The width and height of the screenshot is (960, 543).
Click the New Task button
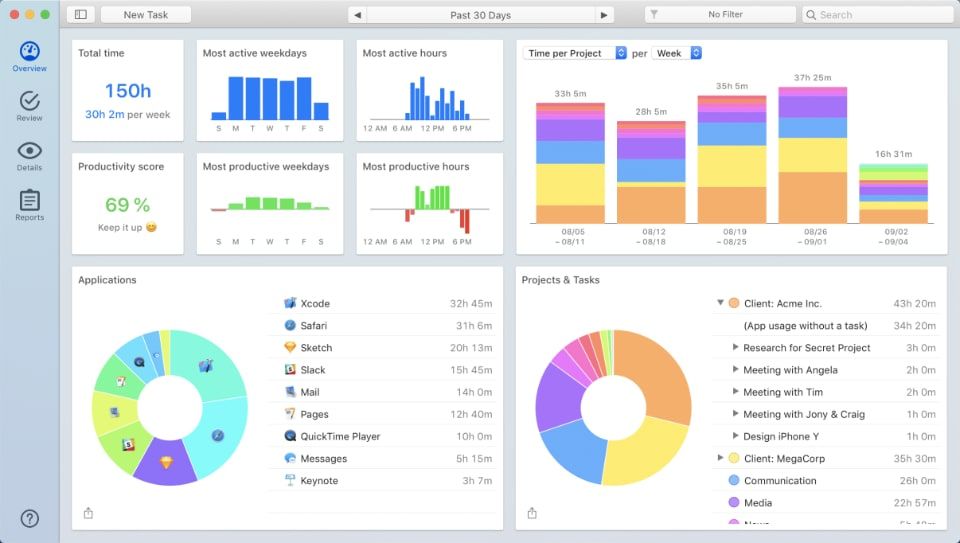point(146,15)
